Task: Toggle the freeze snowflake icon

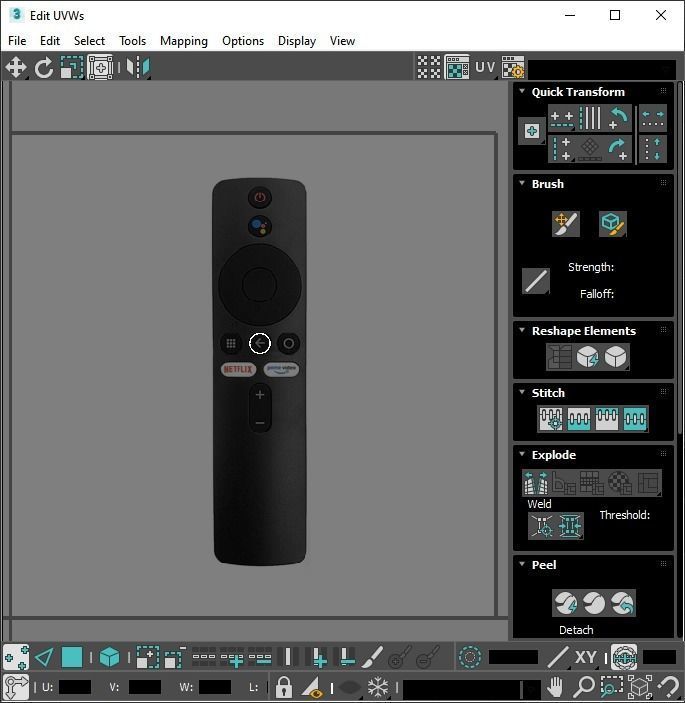Action: click(378, 687)
